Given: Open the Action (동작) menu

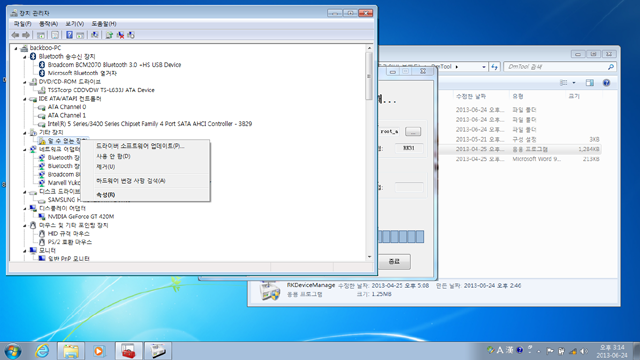Looking at the screenshot, I should coord(48,24).
